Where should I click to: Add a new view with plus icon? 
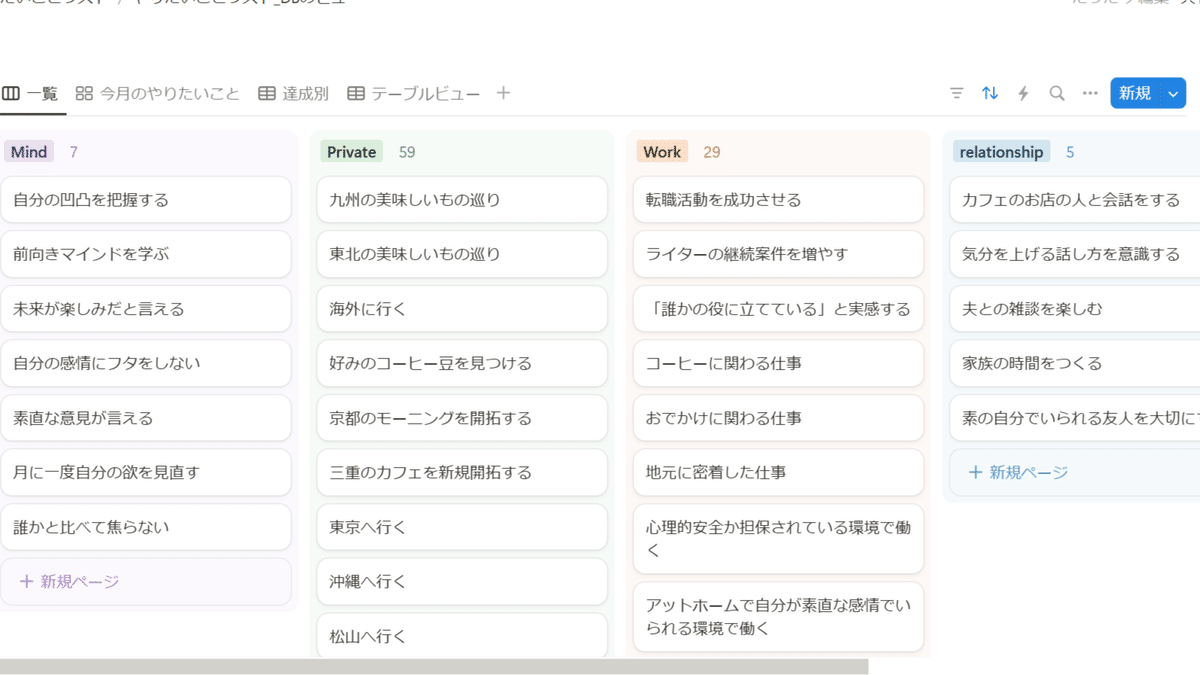click(x=503, y=93)
